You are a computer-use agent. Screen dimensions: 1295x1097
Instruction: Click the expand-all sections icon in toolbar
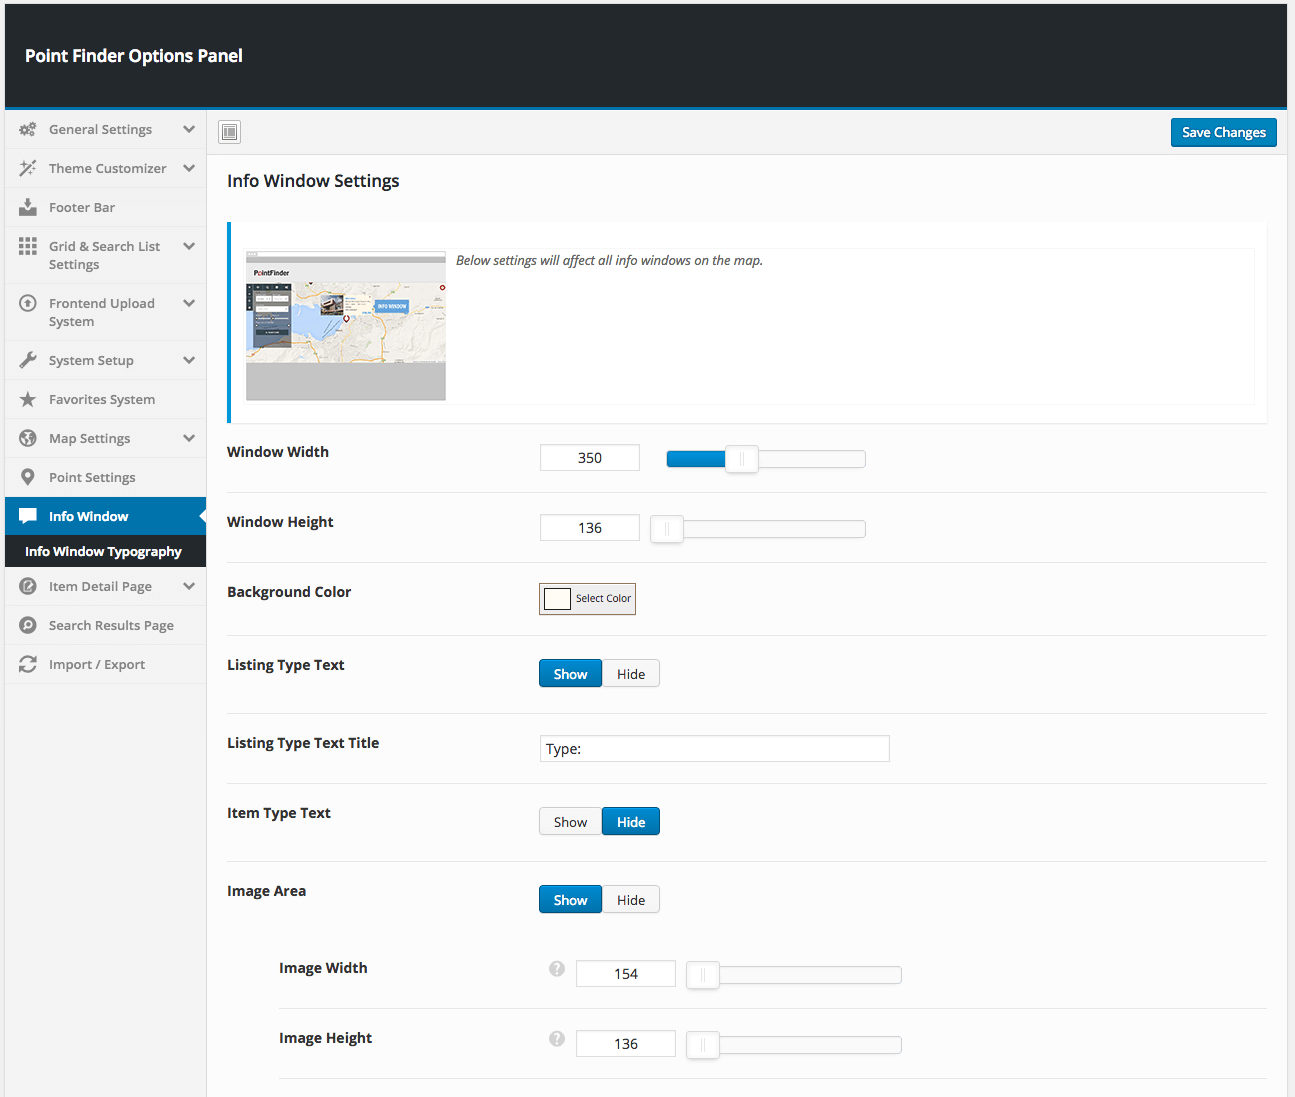click(x=230, y=132)
